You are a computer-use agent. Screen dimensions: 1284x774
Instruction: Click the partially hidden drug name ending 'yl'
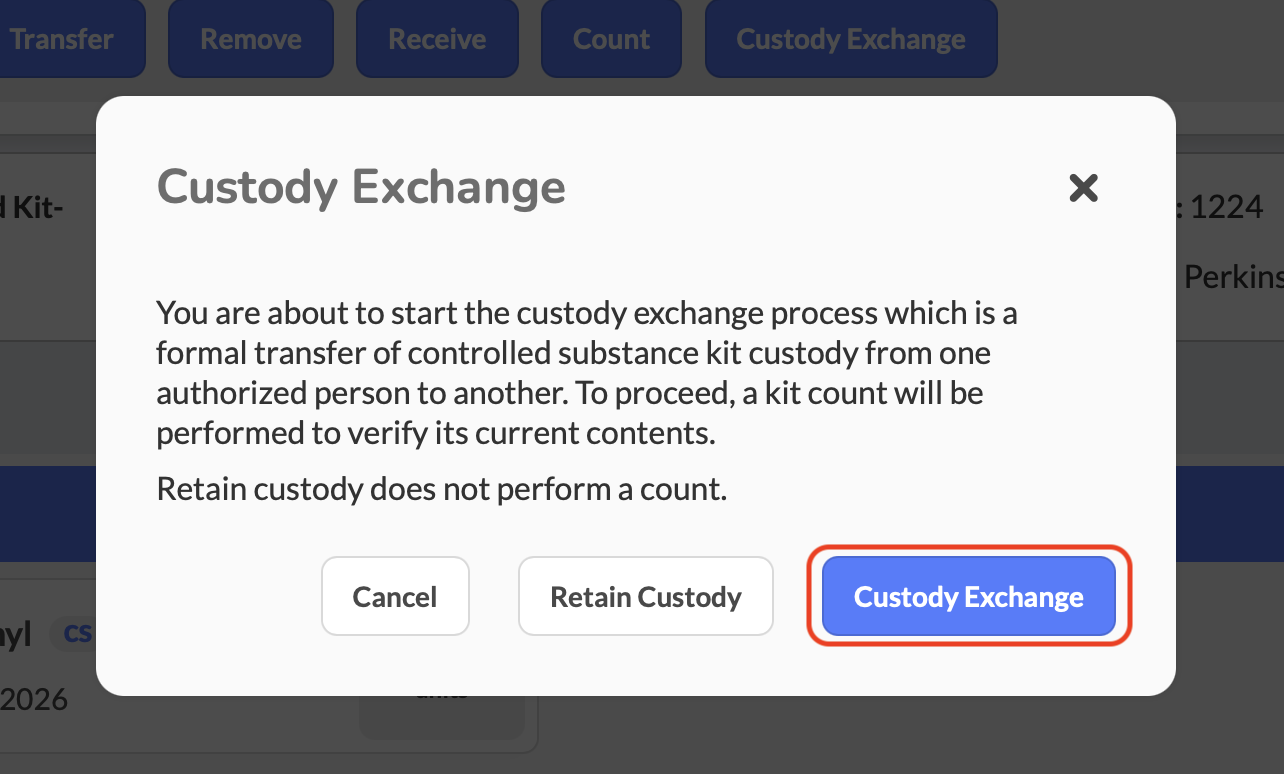click(16, 633)
